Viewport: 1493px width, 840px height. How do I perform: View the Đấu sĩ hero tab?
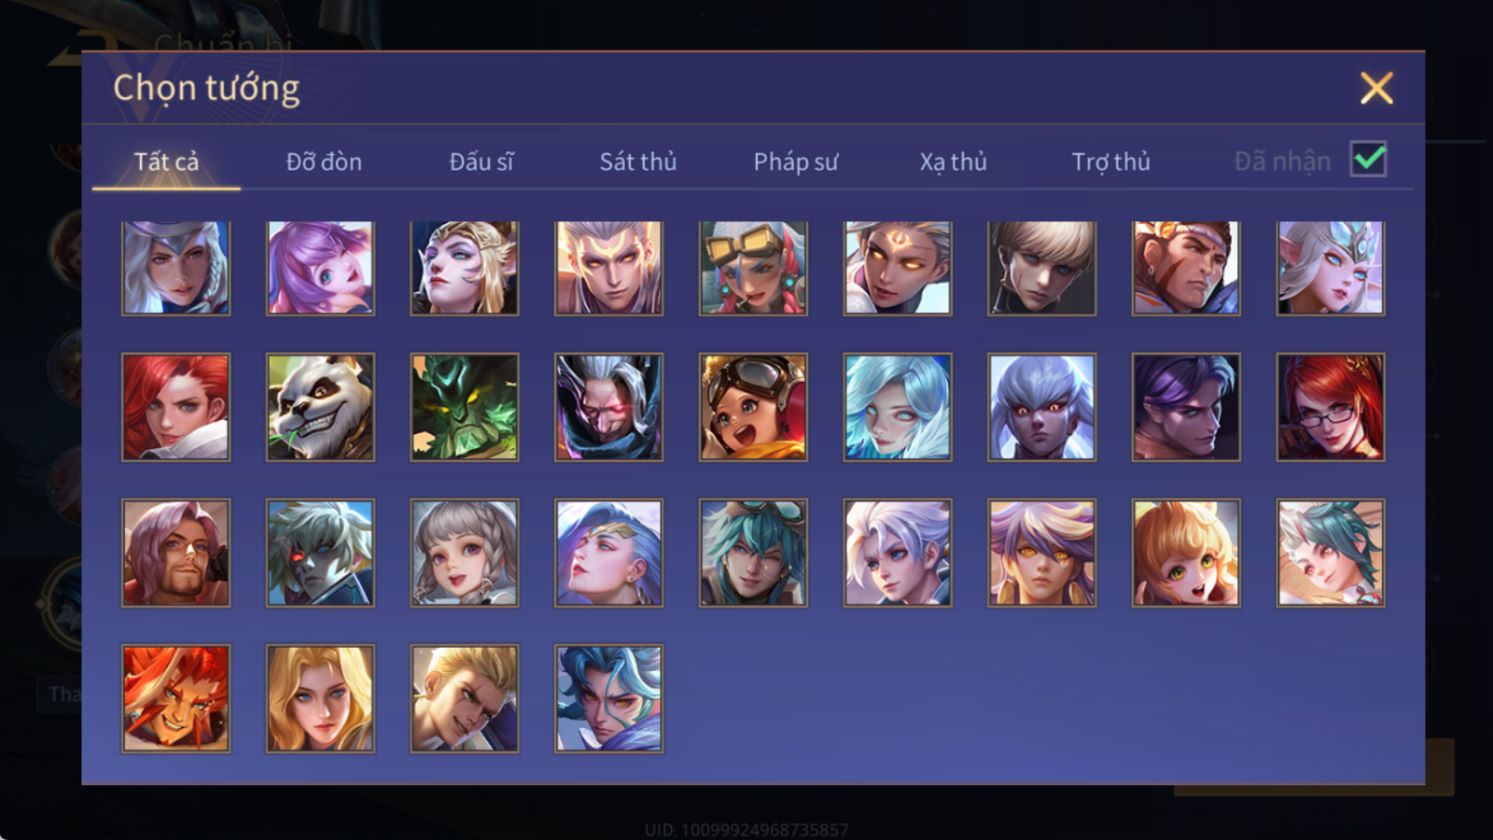click(481, 161)
